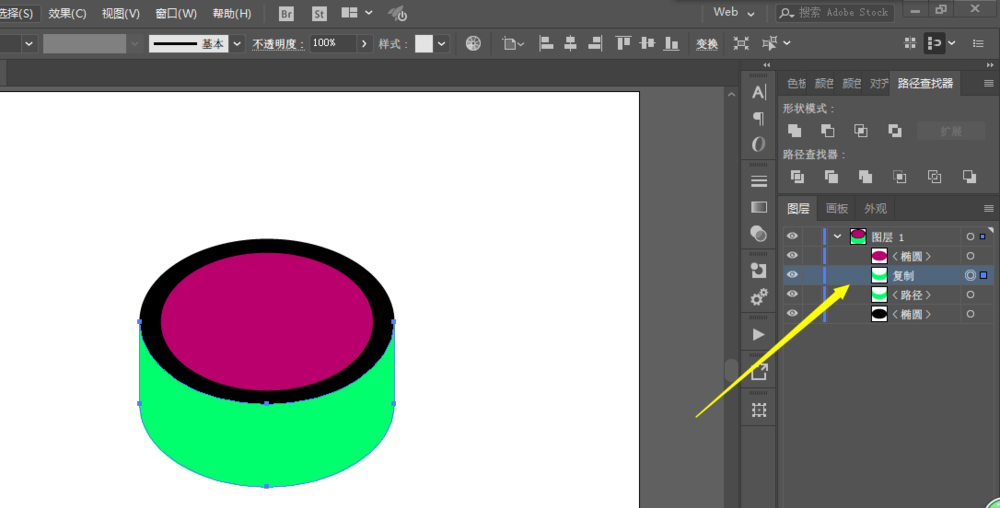Click the recolor artwork wheel icon

click(x=473, y=44)
